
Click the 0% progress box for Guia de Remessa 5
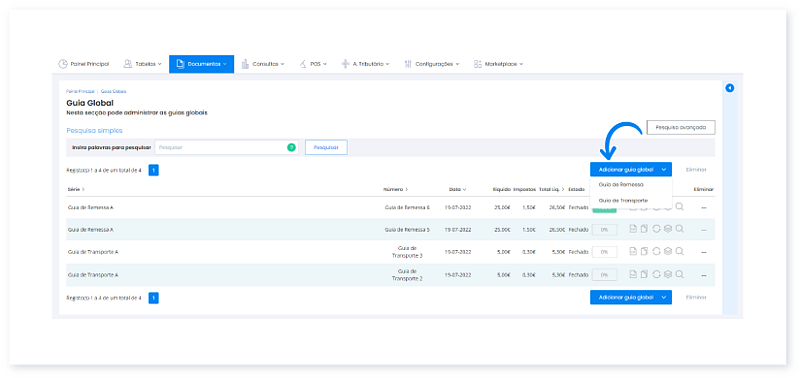[604, 230]
